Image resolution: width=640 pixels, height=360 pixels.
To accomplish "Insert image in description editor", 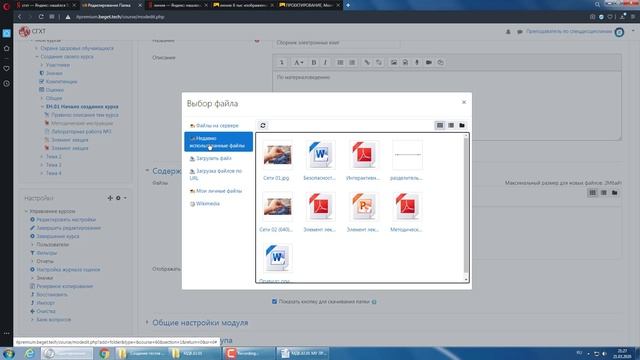I will (393, 62).
